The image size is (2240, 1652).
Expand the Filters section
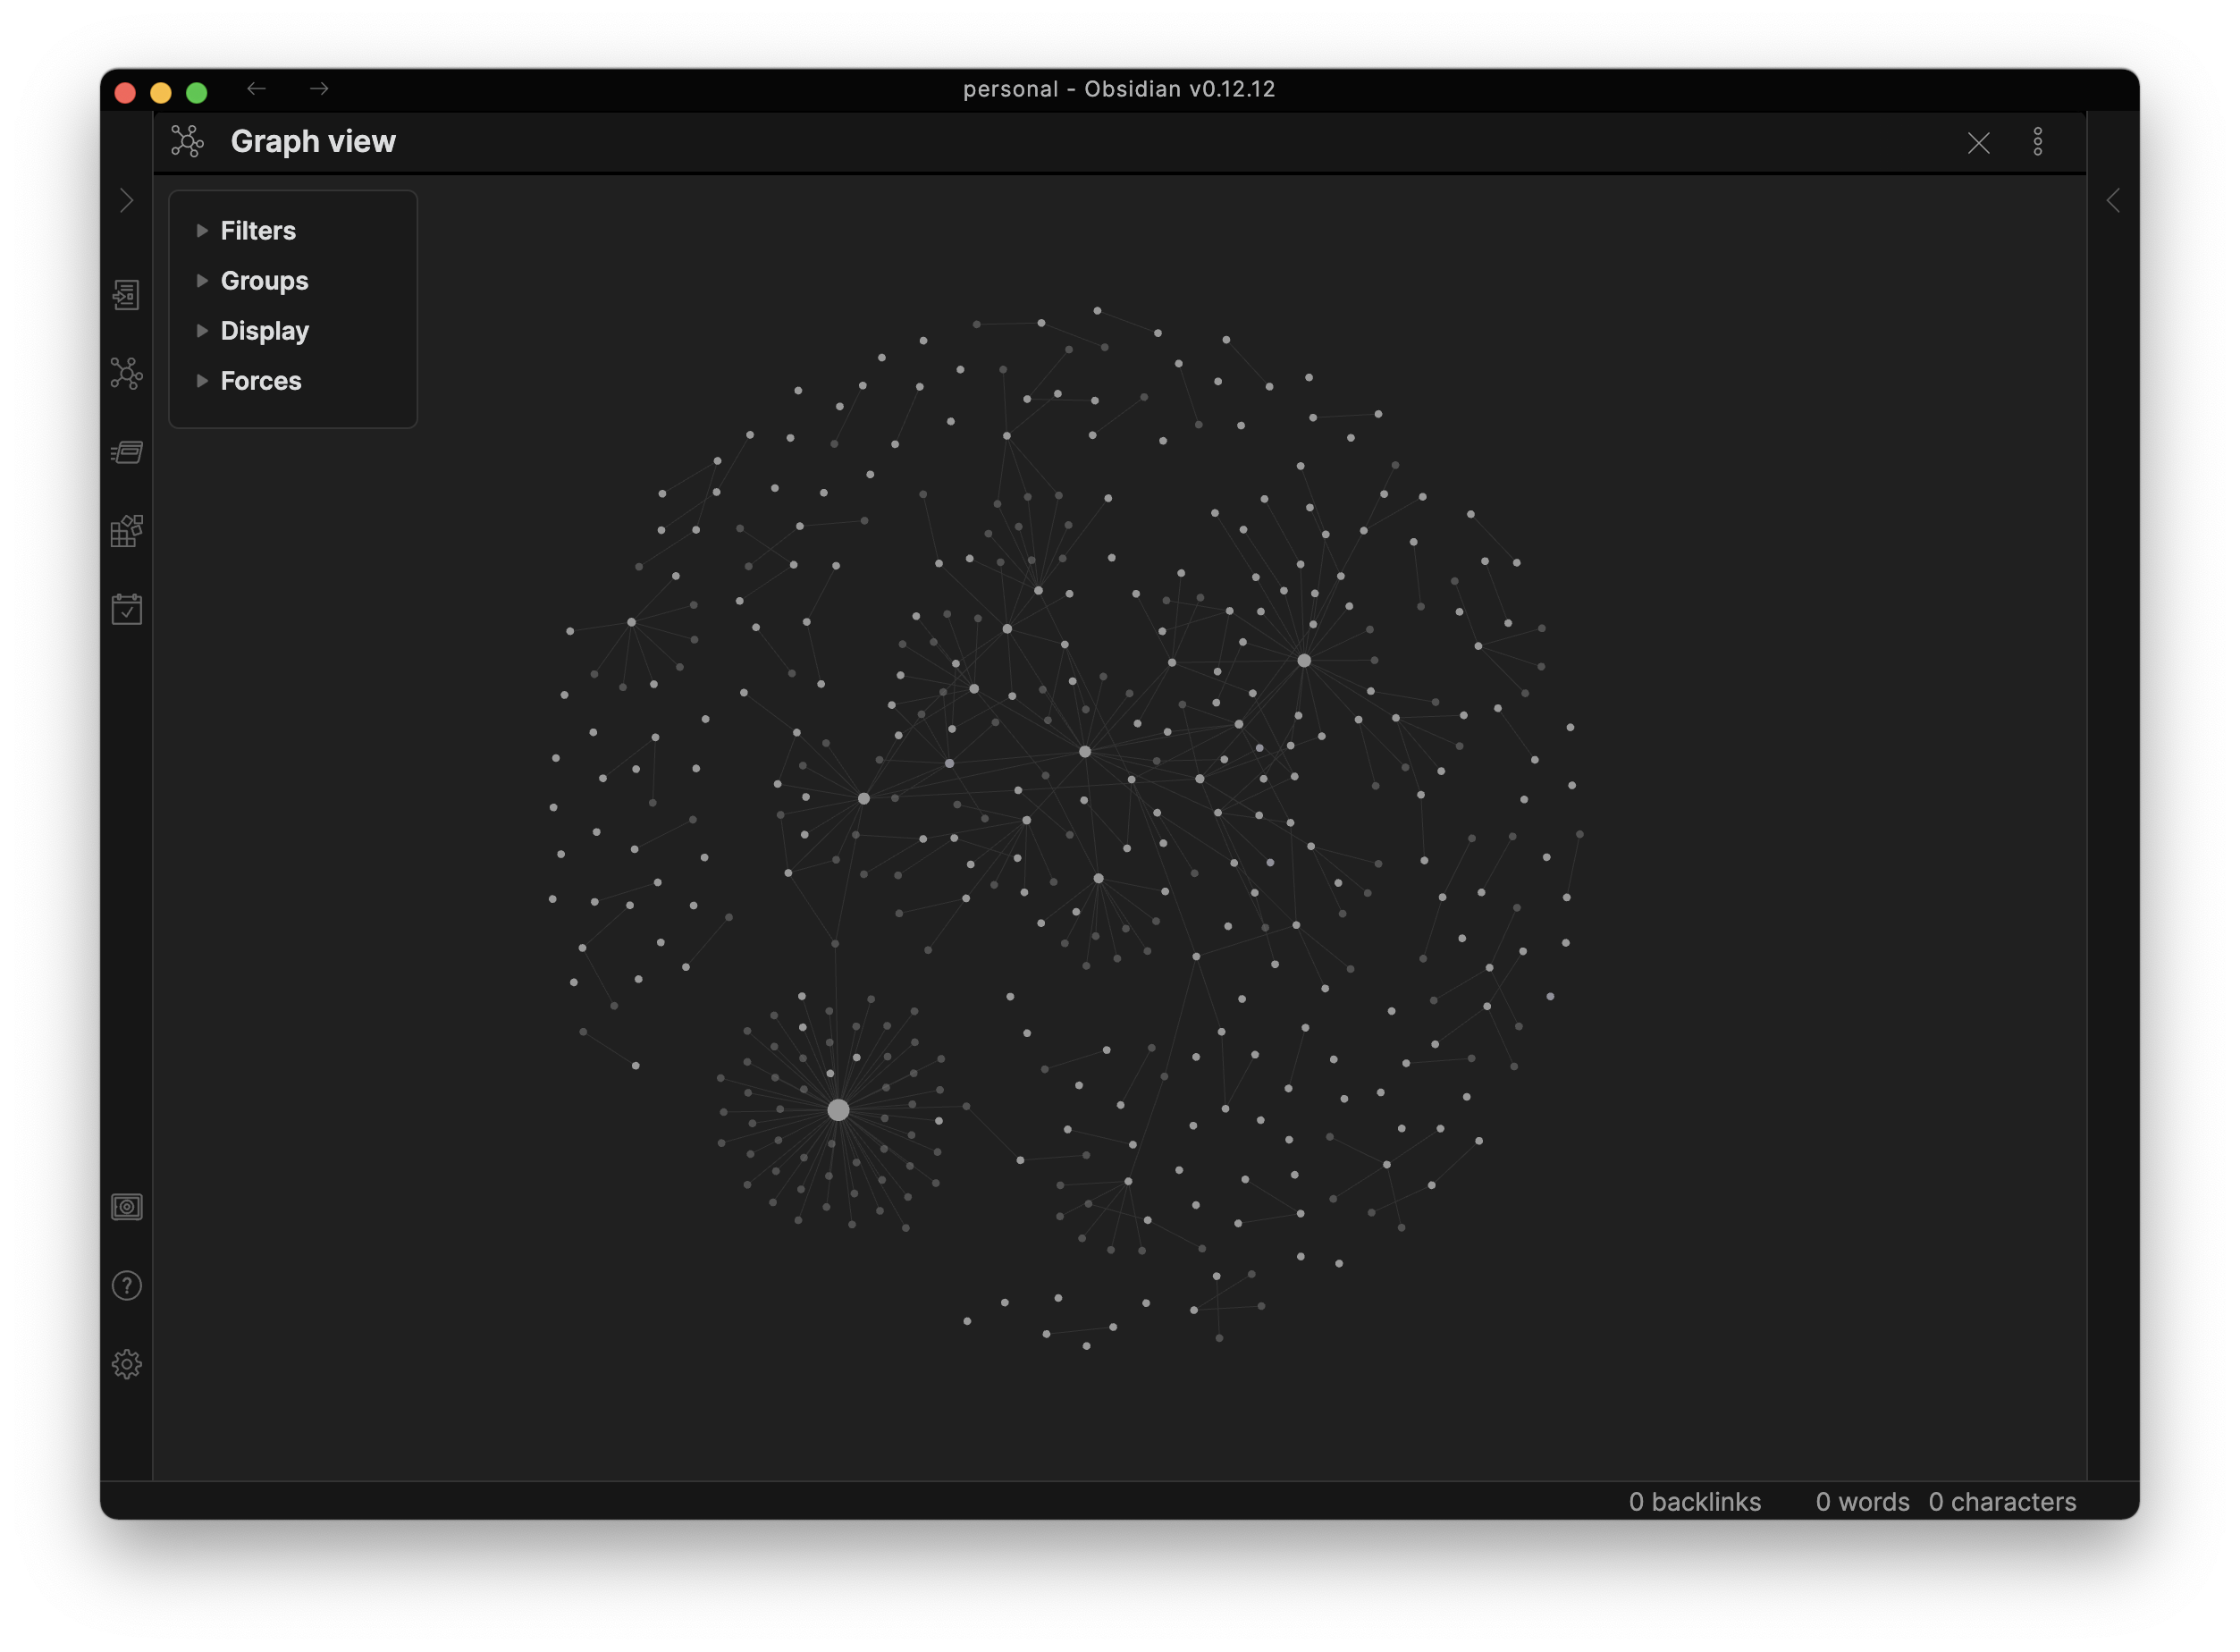(257, 231)
